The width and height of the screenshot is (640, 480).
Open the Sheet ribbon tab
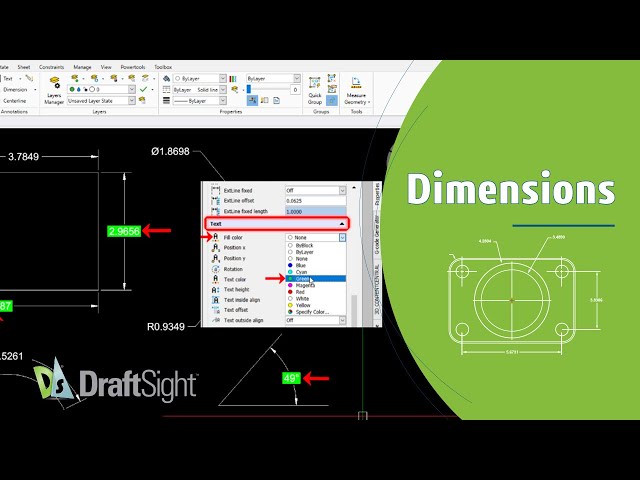pyautogui.click(x=24, y=67)
